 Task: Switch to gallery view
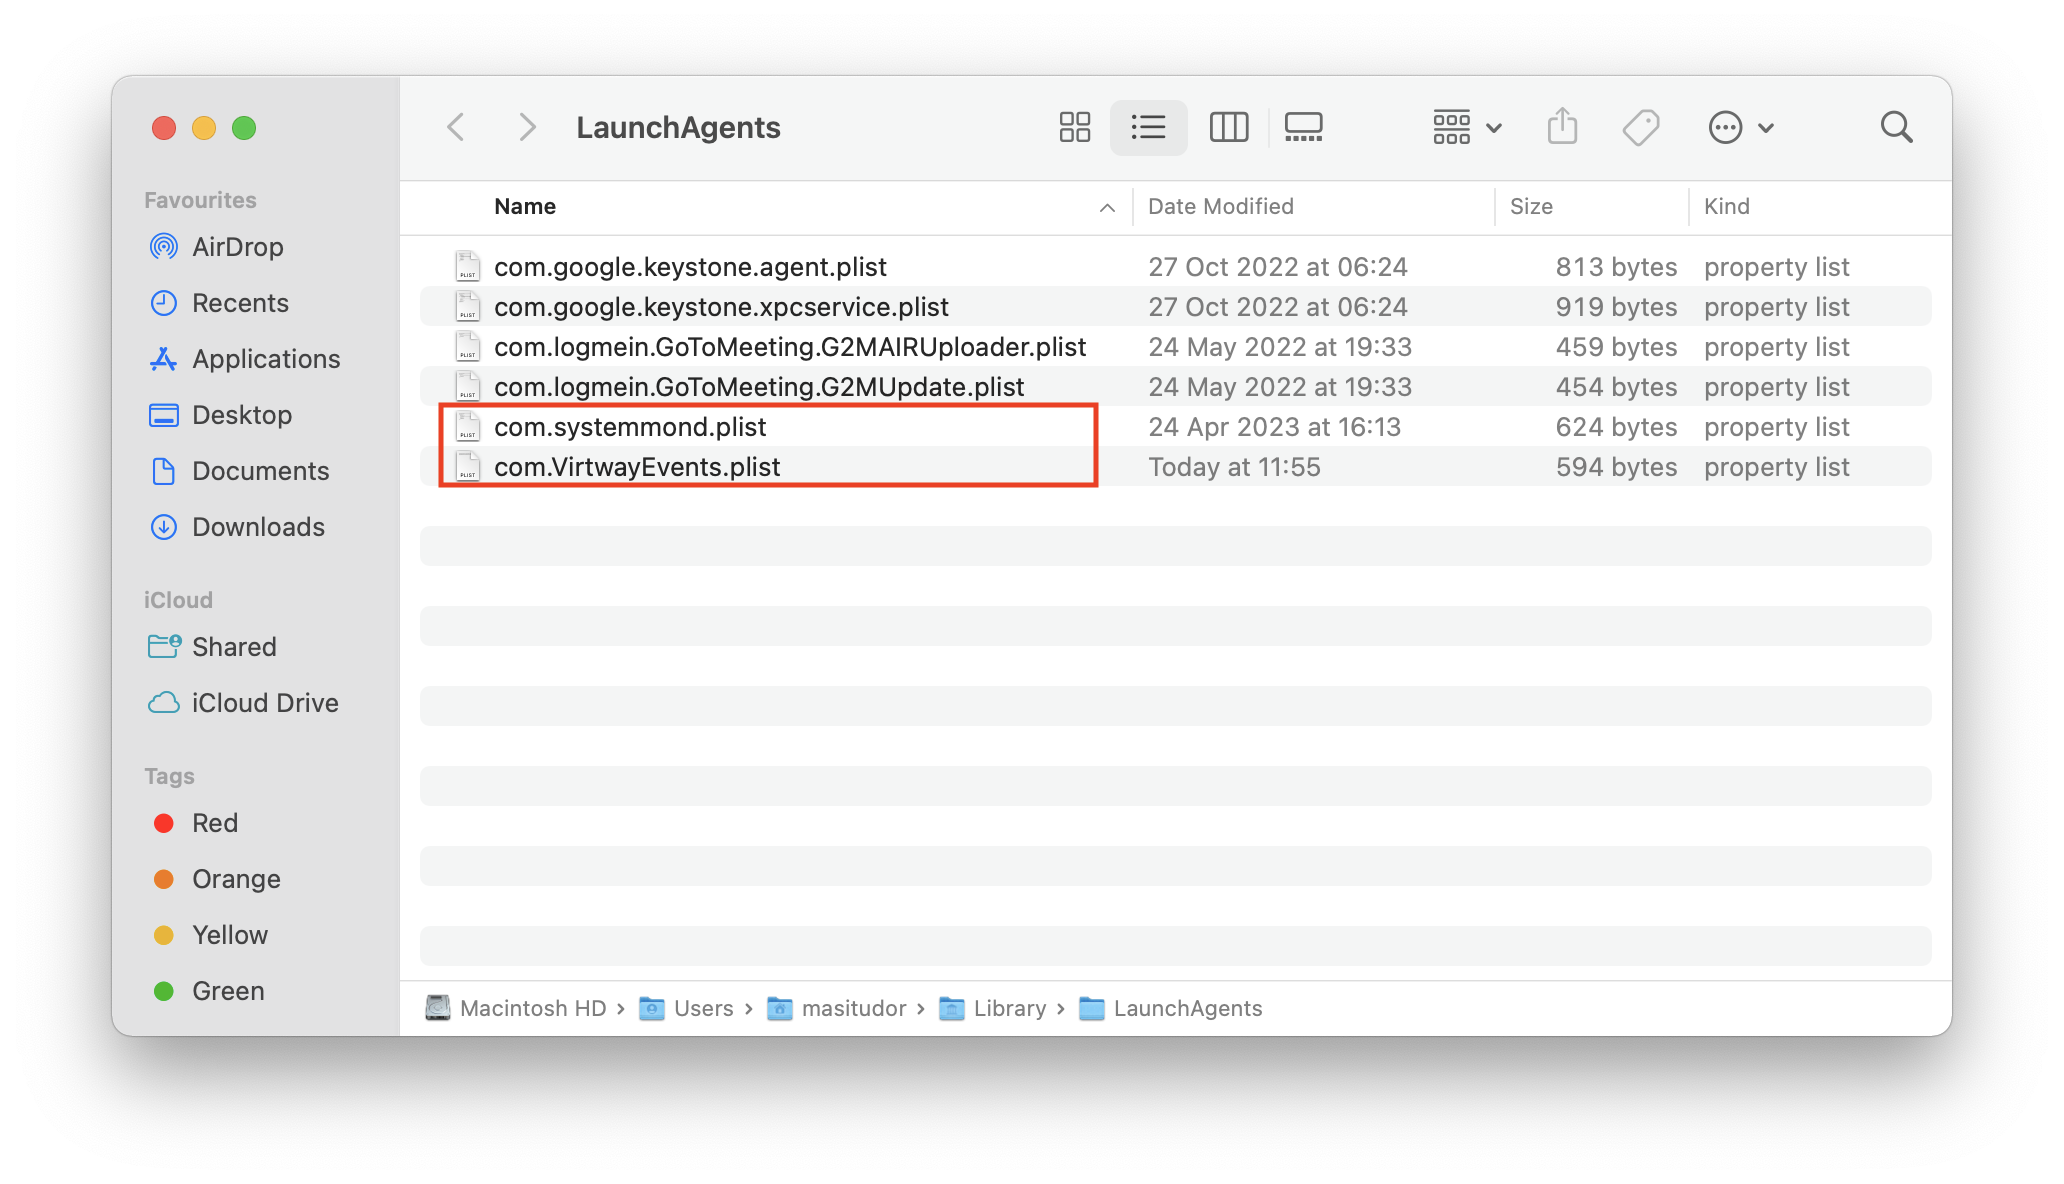[1303, 127]
